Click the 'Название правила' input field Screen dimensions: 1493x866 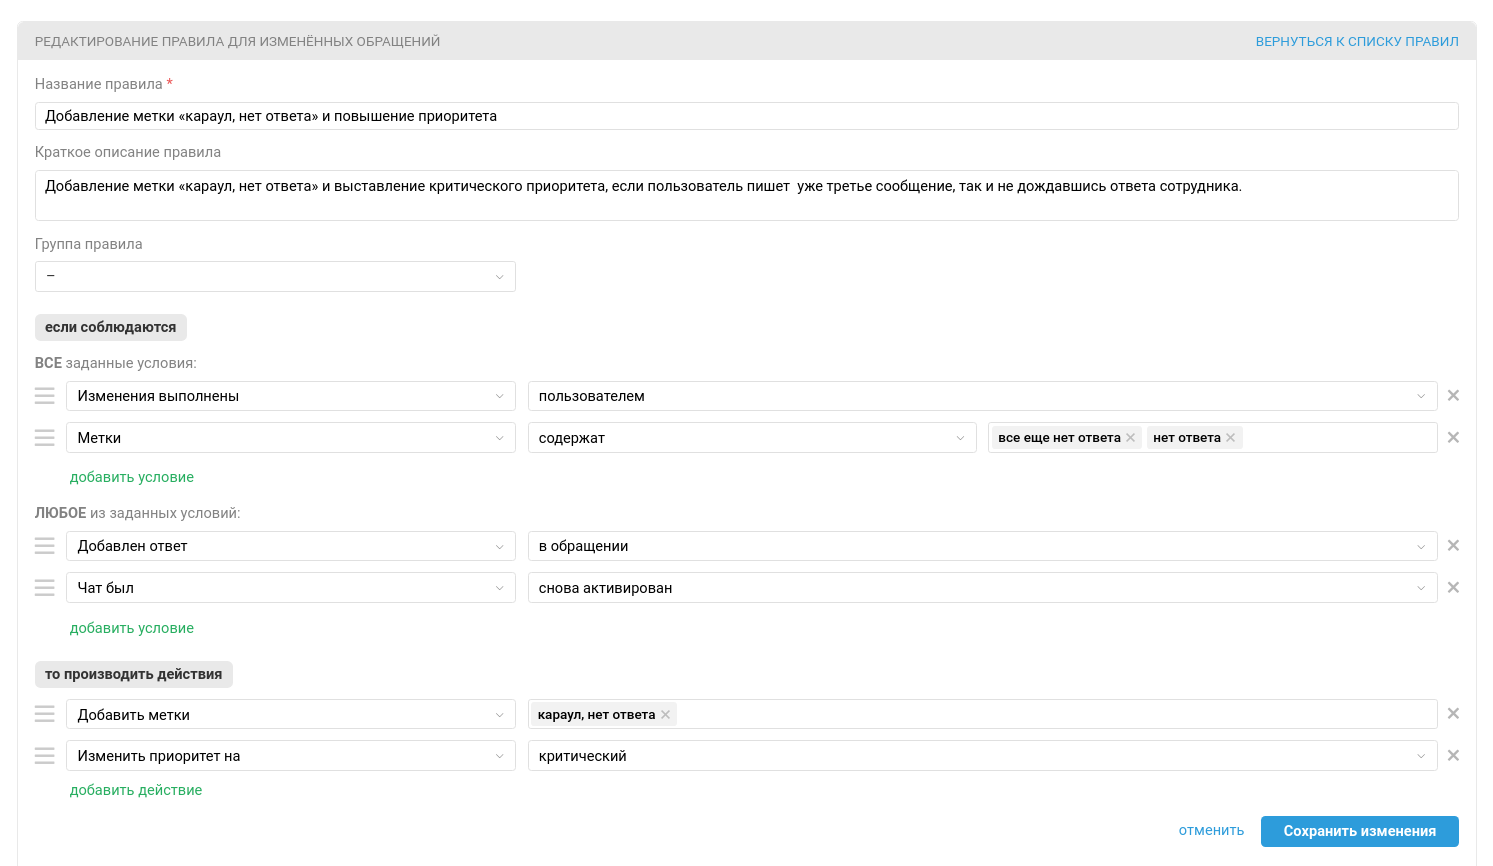pyautogui.click(x=746, y=116)
